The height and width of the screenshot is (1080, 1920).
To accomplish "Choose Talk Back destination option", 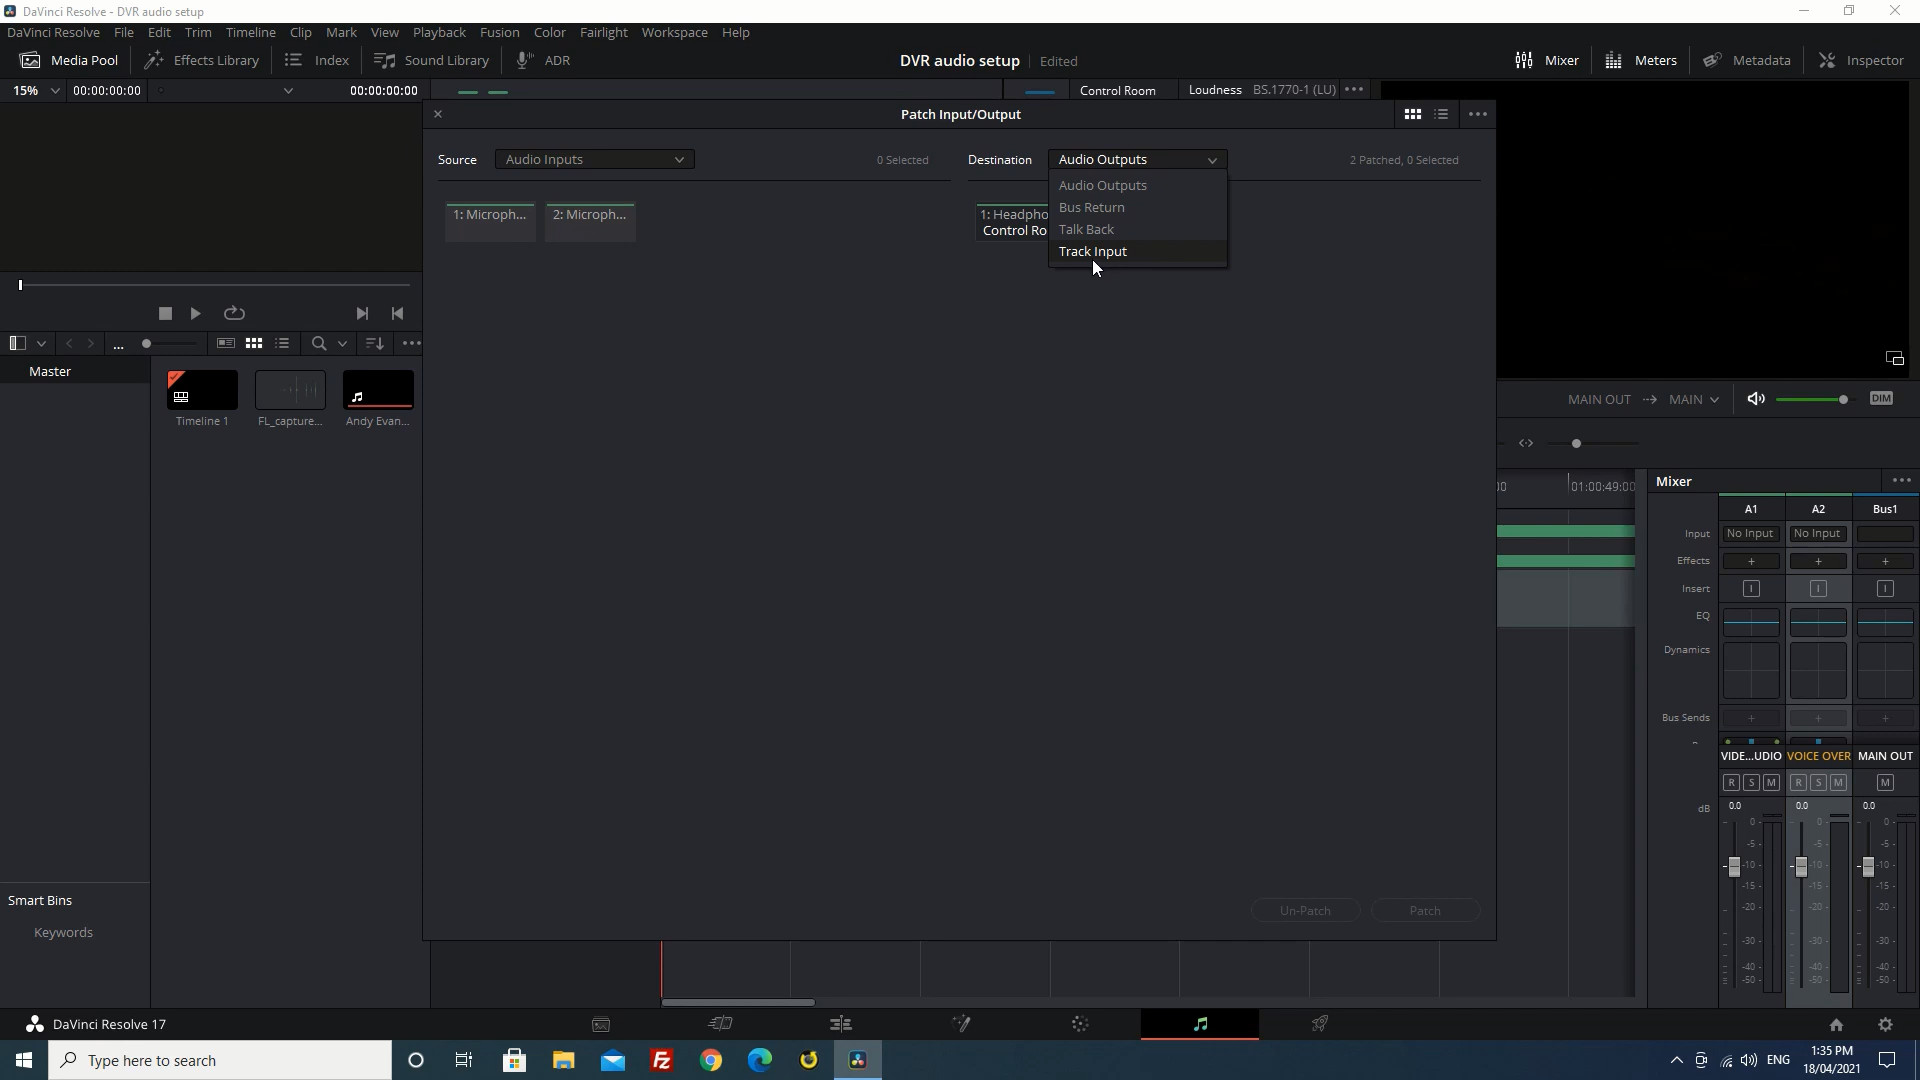I will coord(1137,229).
